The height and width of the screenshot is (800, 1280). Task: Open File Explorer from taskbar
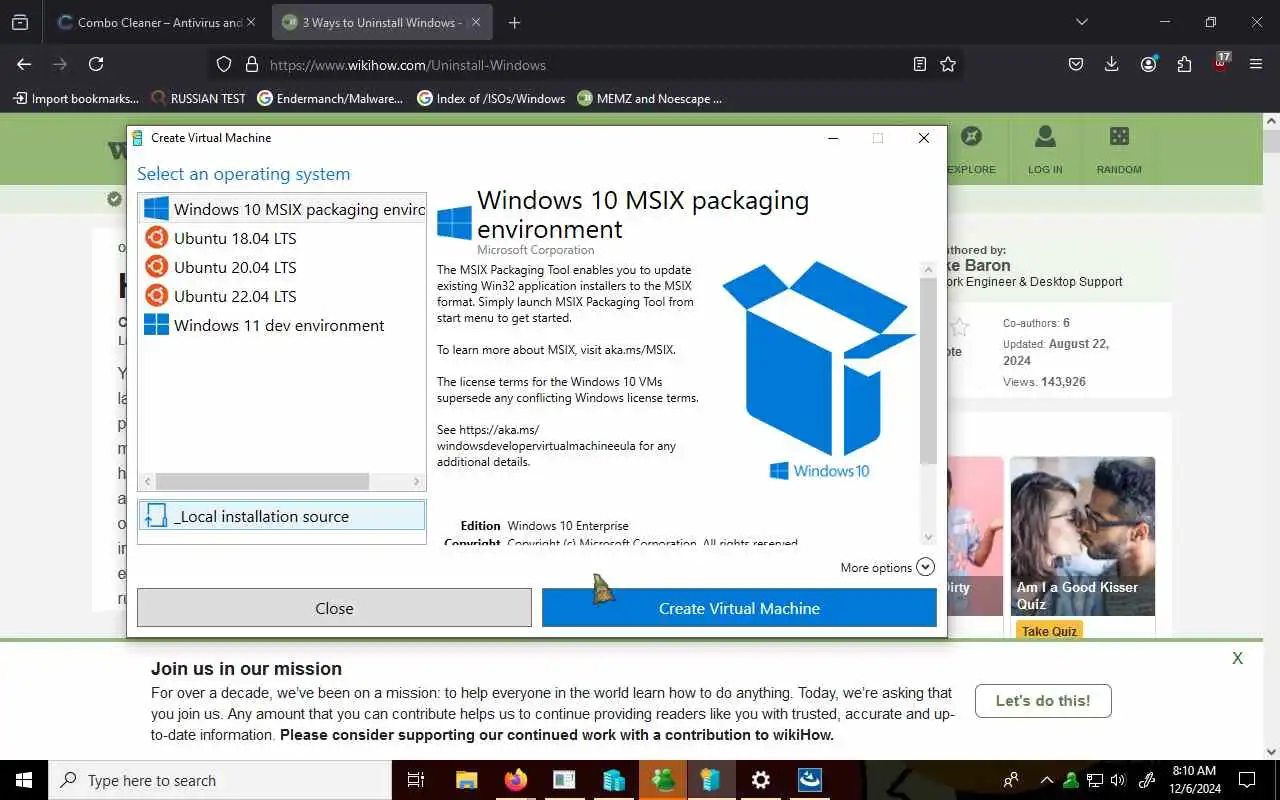point(466,780)
